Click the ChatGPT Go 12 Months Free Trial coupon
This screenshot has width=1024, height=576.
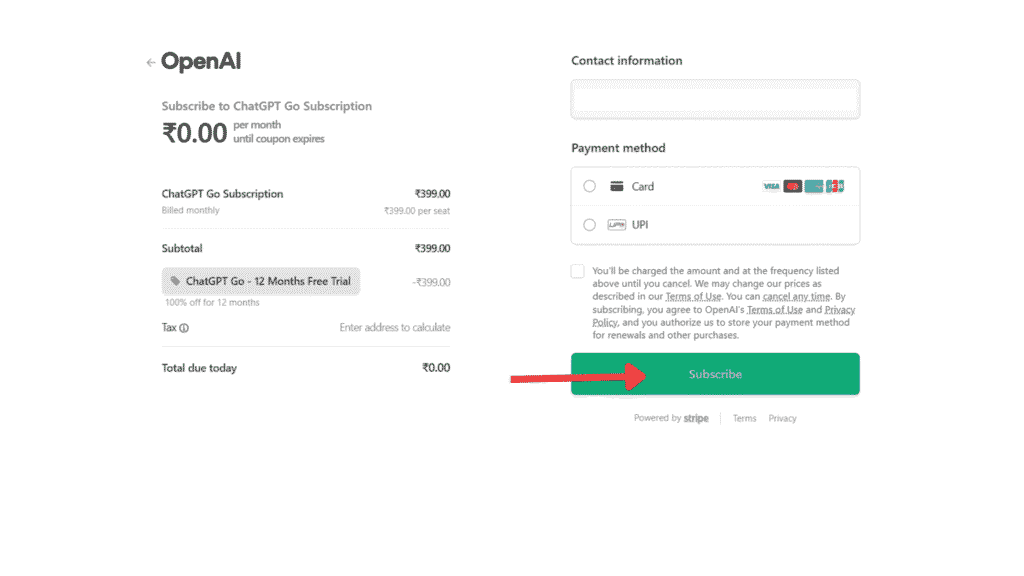[261, 282]
